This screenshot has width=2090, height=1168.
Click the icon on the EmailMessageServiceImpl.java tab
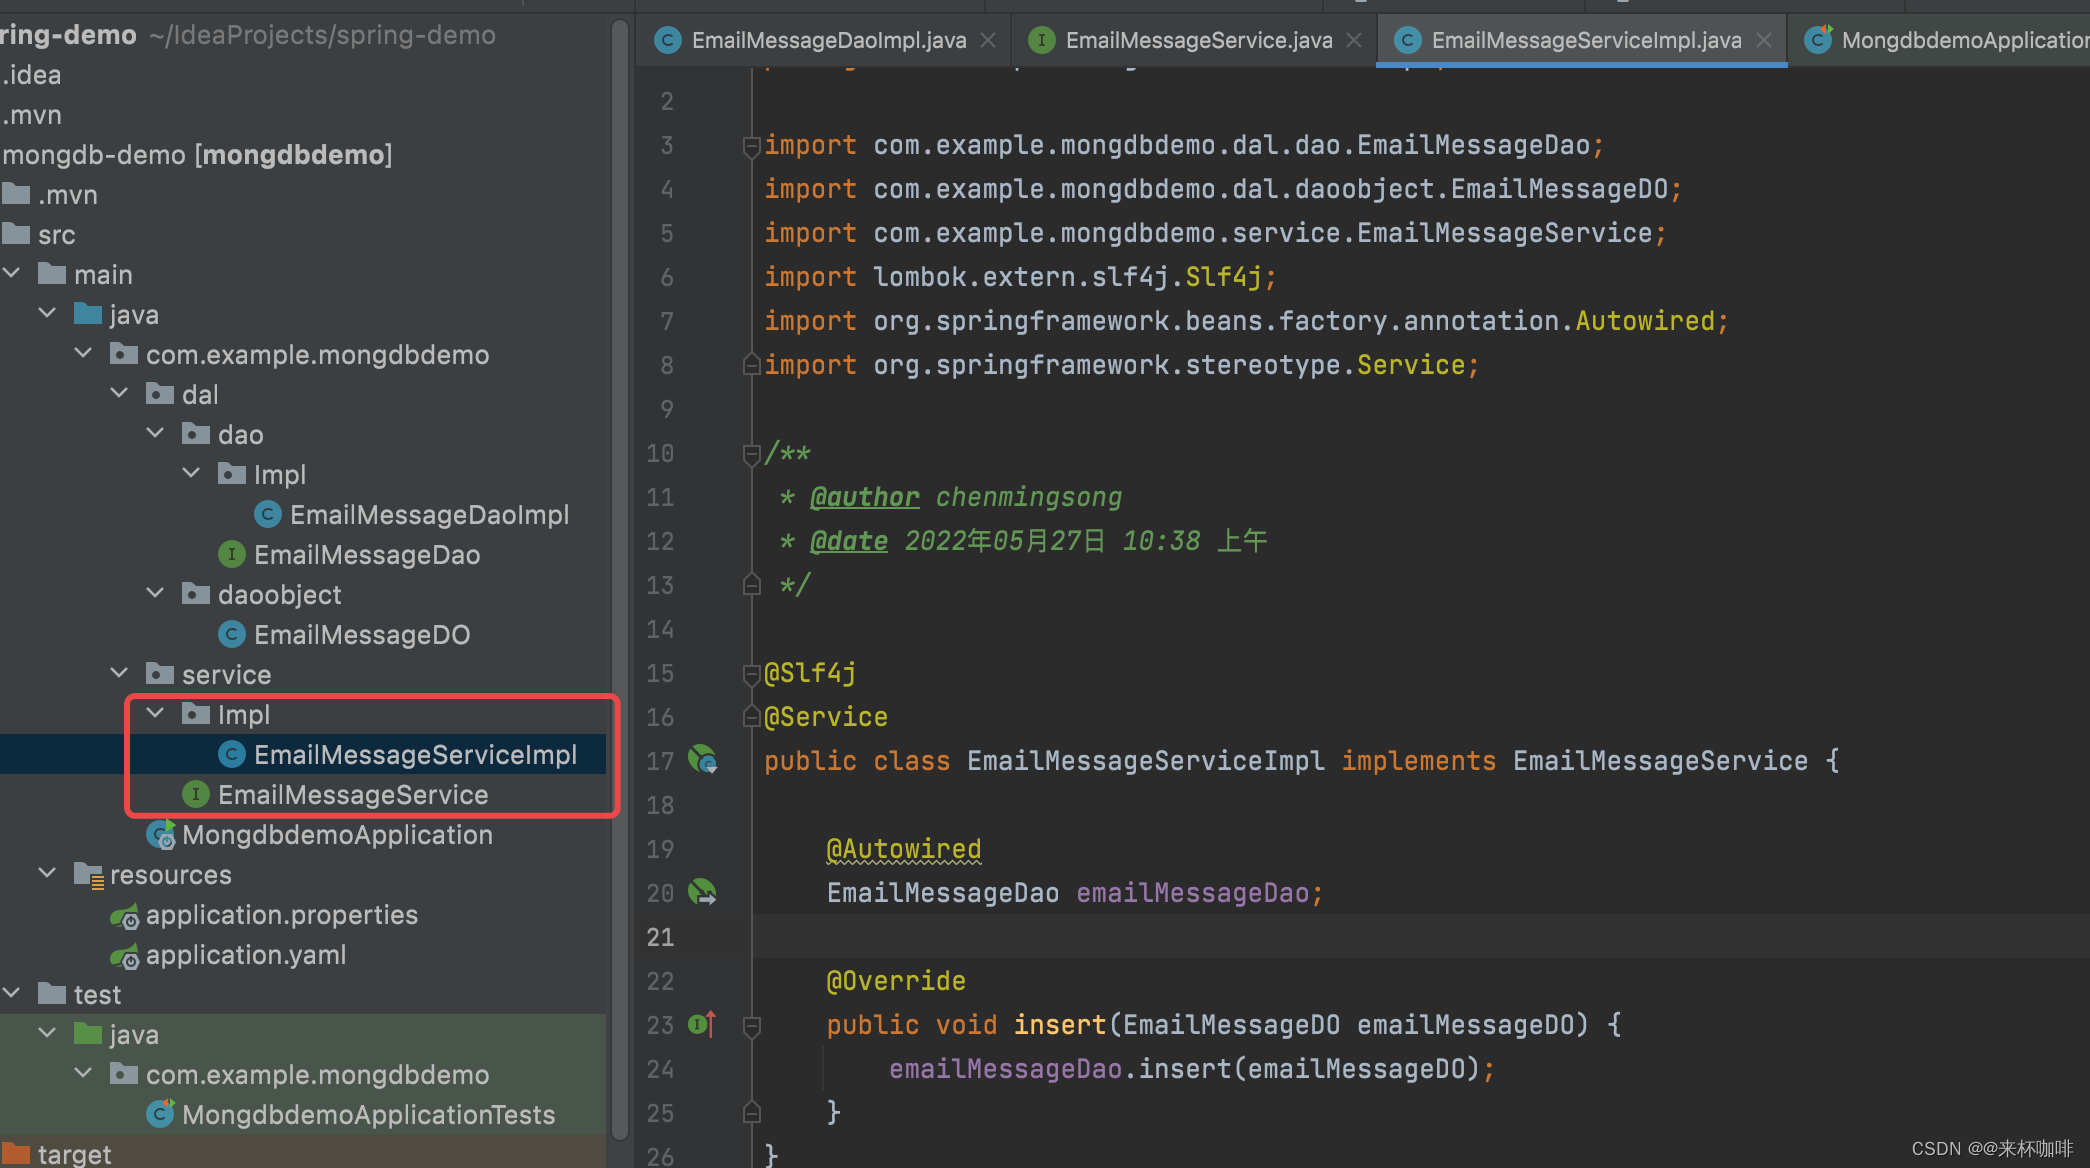[x=1407, y=40]
